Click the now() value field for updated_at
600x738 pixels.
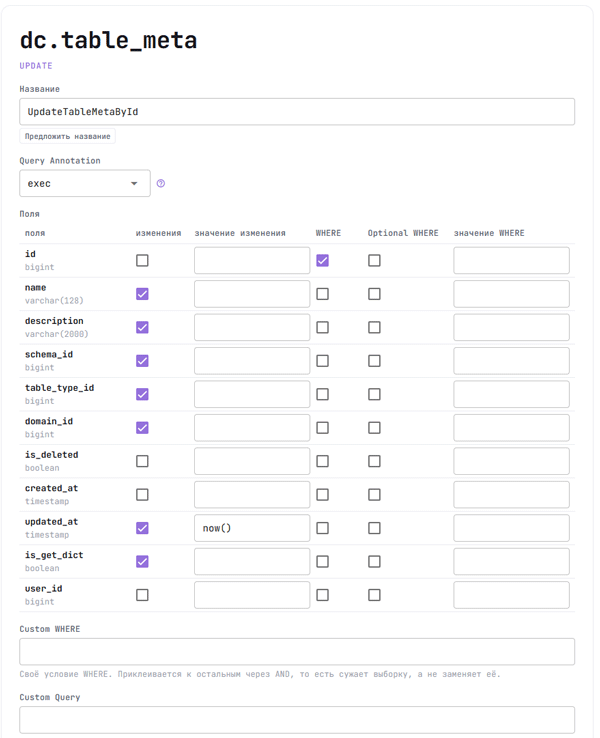click(252, 528)
